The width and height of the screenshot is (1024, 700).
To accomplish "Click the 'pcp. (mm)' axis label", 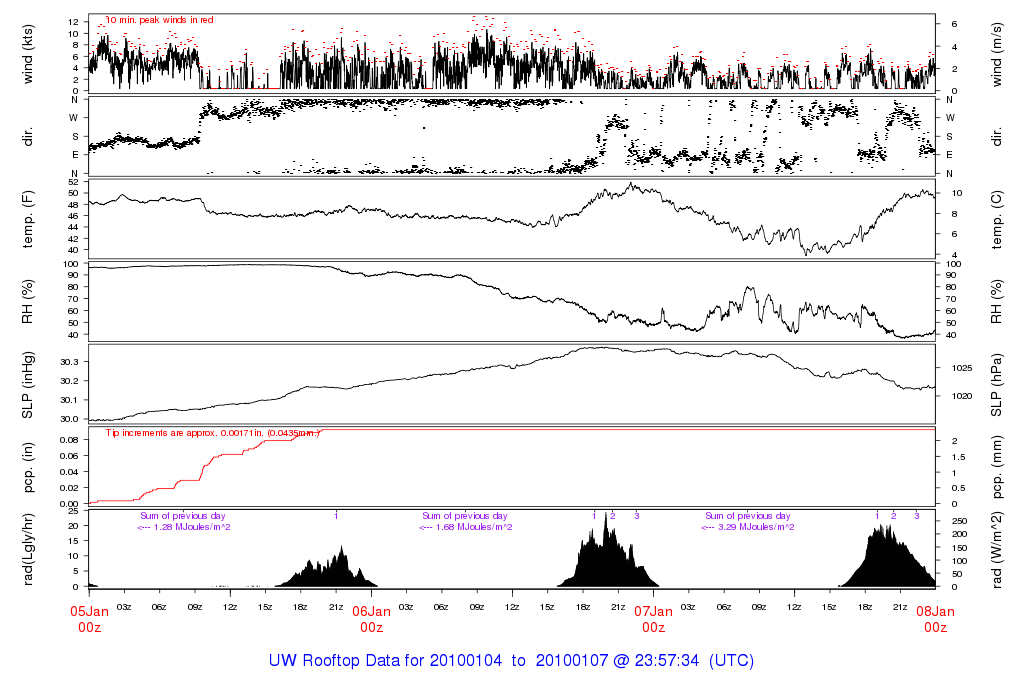I will click(996, 468).
